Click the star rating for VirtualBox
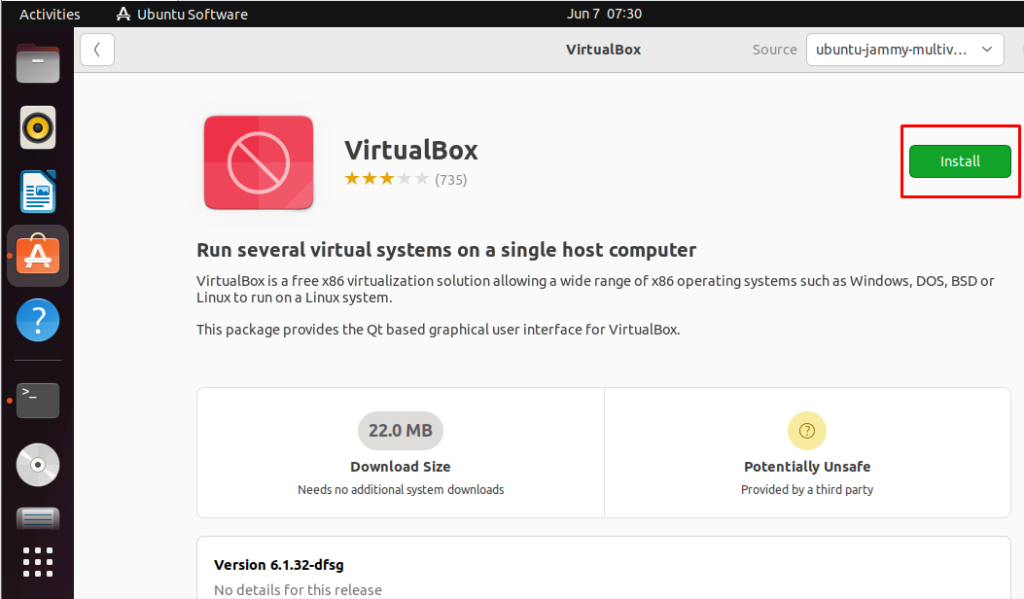This screenshot has height=599, width=1024. coord(387,179)
